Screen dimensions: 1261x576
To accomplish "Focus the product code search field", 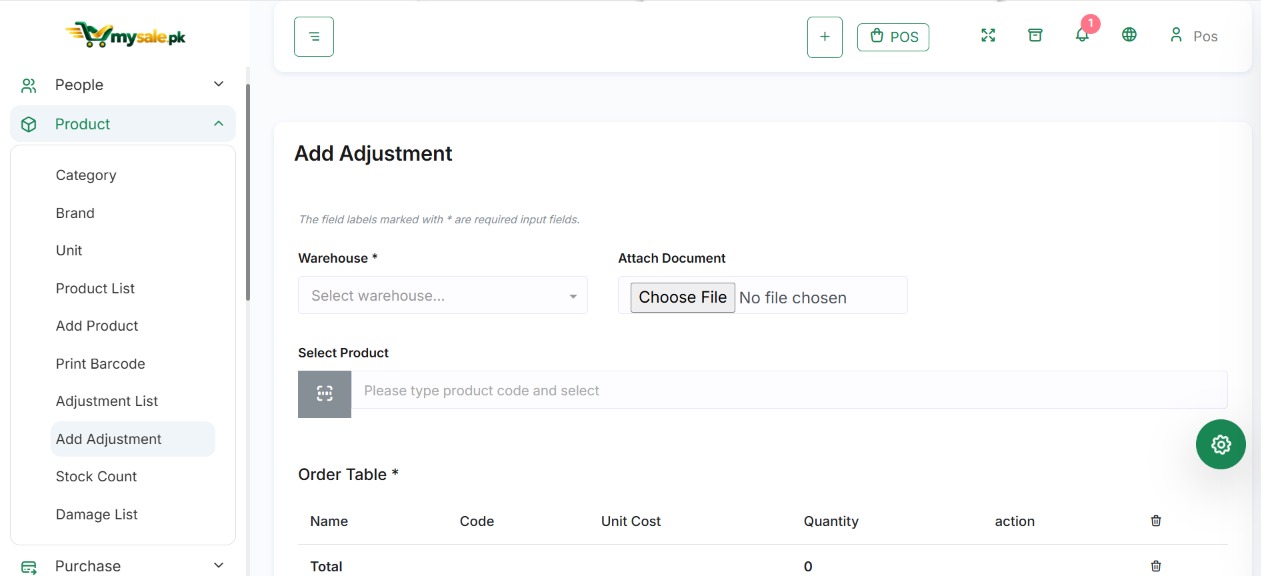I will (x=789, y=390).
